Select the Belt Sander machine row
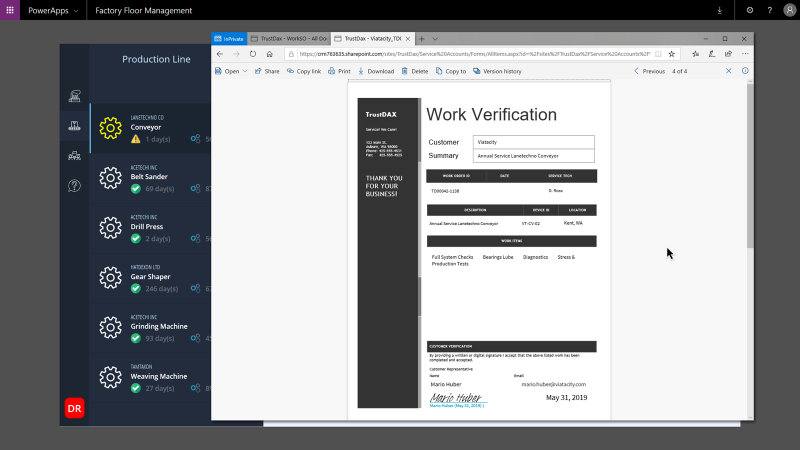The height and width of the screenshot is (450, 800). [151, 178]
